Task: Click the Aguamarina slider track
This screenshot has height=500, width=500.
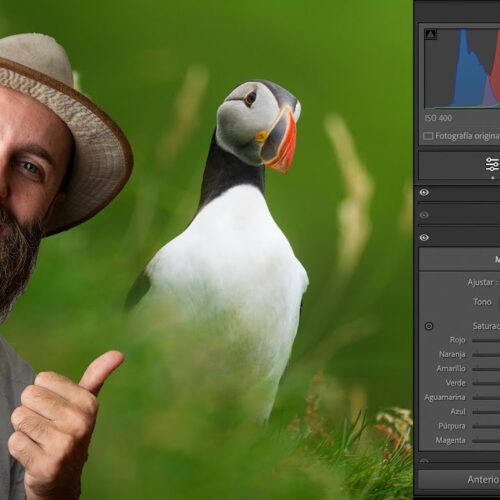Action: click(486, 398)
